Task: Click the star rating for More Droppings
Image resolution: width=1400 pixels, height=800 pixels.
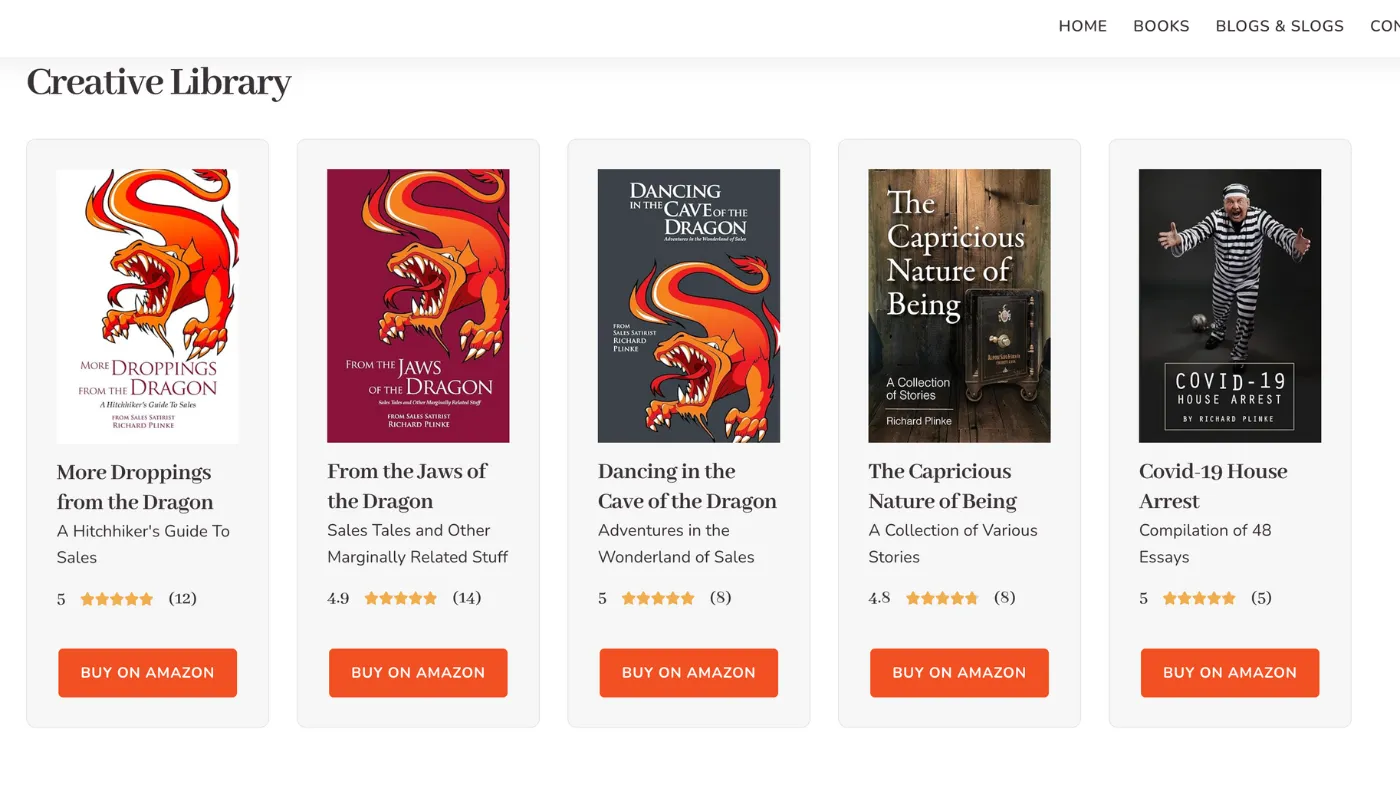Action: (117, 599)
